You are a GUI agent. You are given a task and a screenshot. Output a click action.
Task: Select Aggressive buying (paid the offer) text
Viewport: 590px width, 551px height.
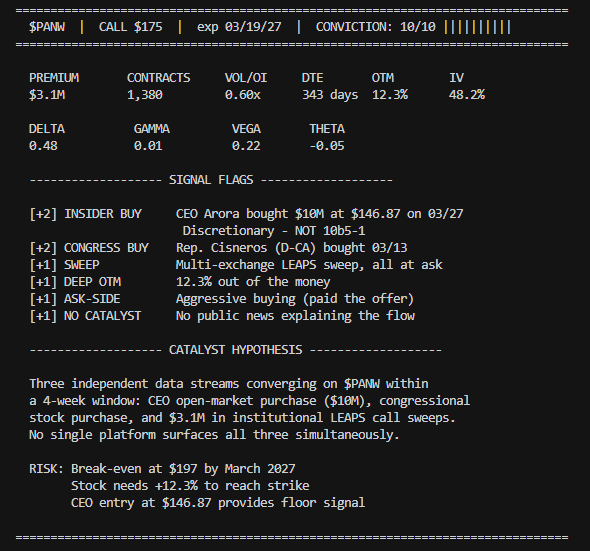[x=295, y=299]
